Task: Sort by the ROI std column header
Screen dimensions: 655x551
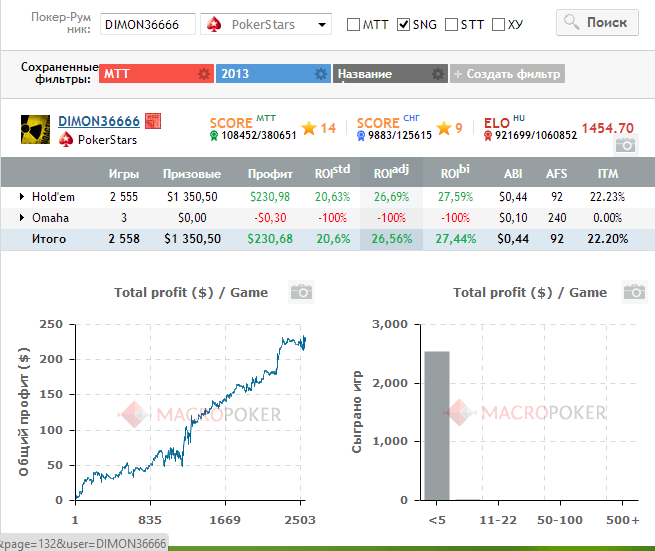Action: coord(333,171)
